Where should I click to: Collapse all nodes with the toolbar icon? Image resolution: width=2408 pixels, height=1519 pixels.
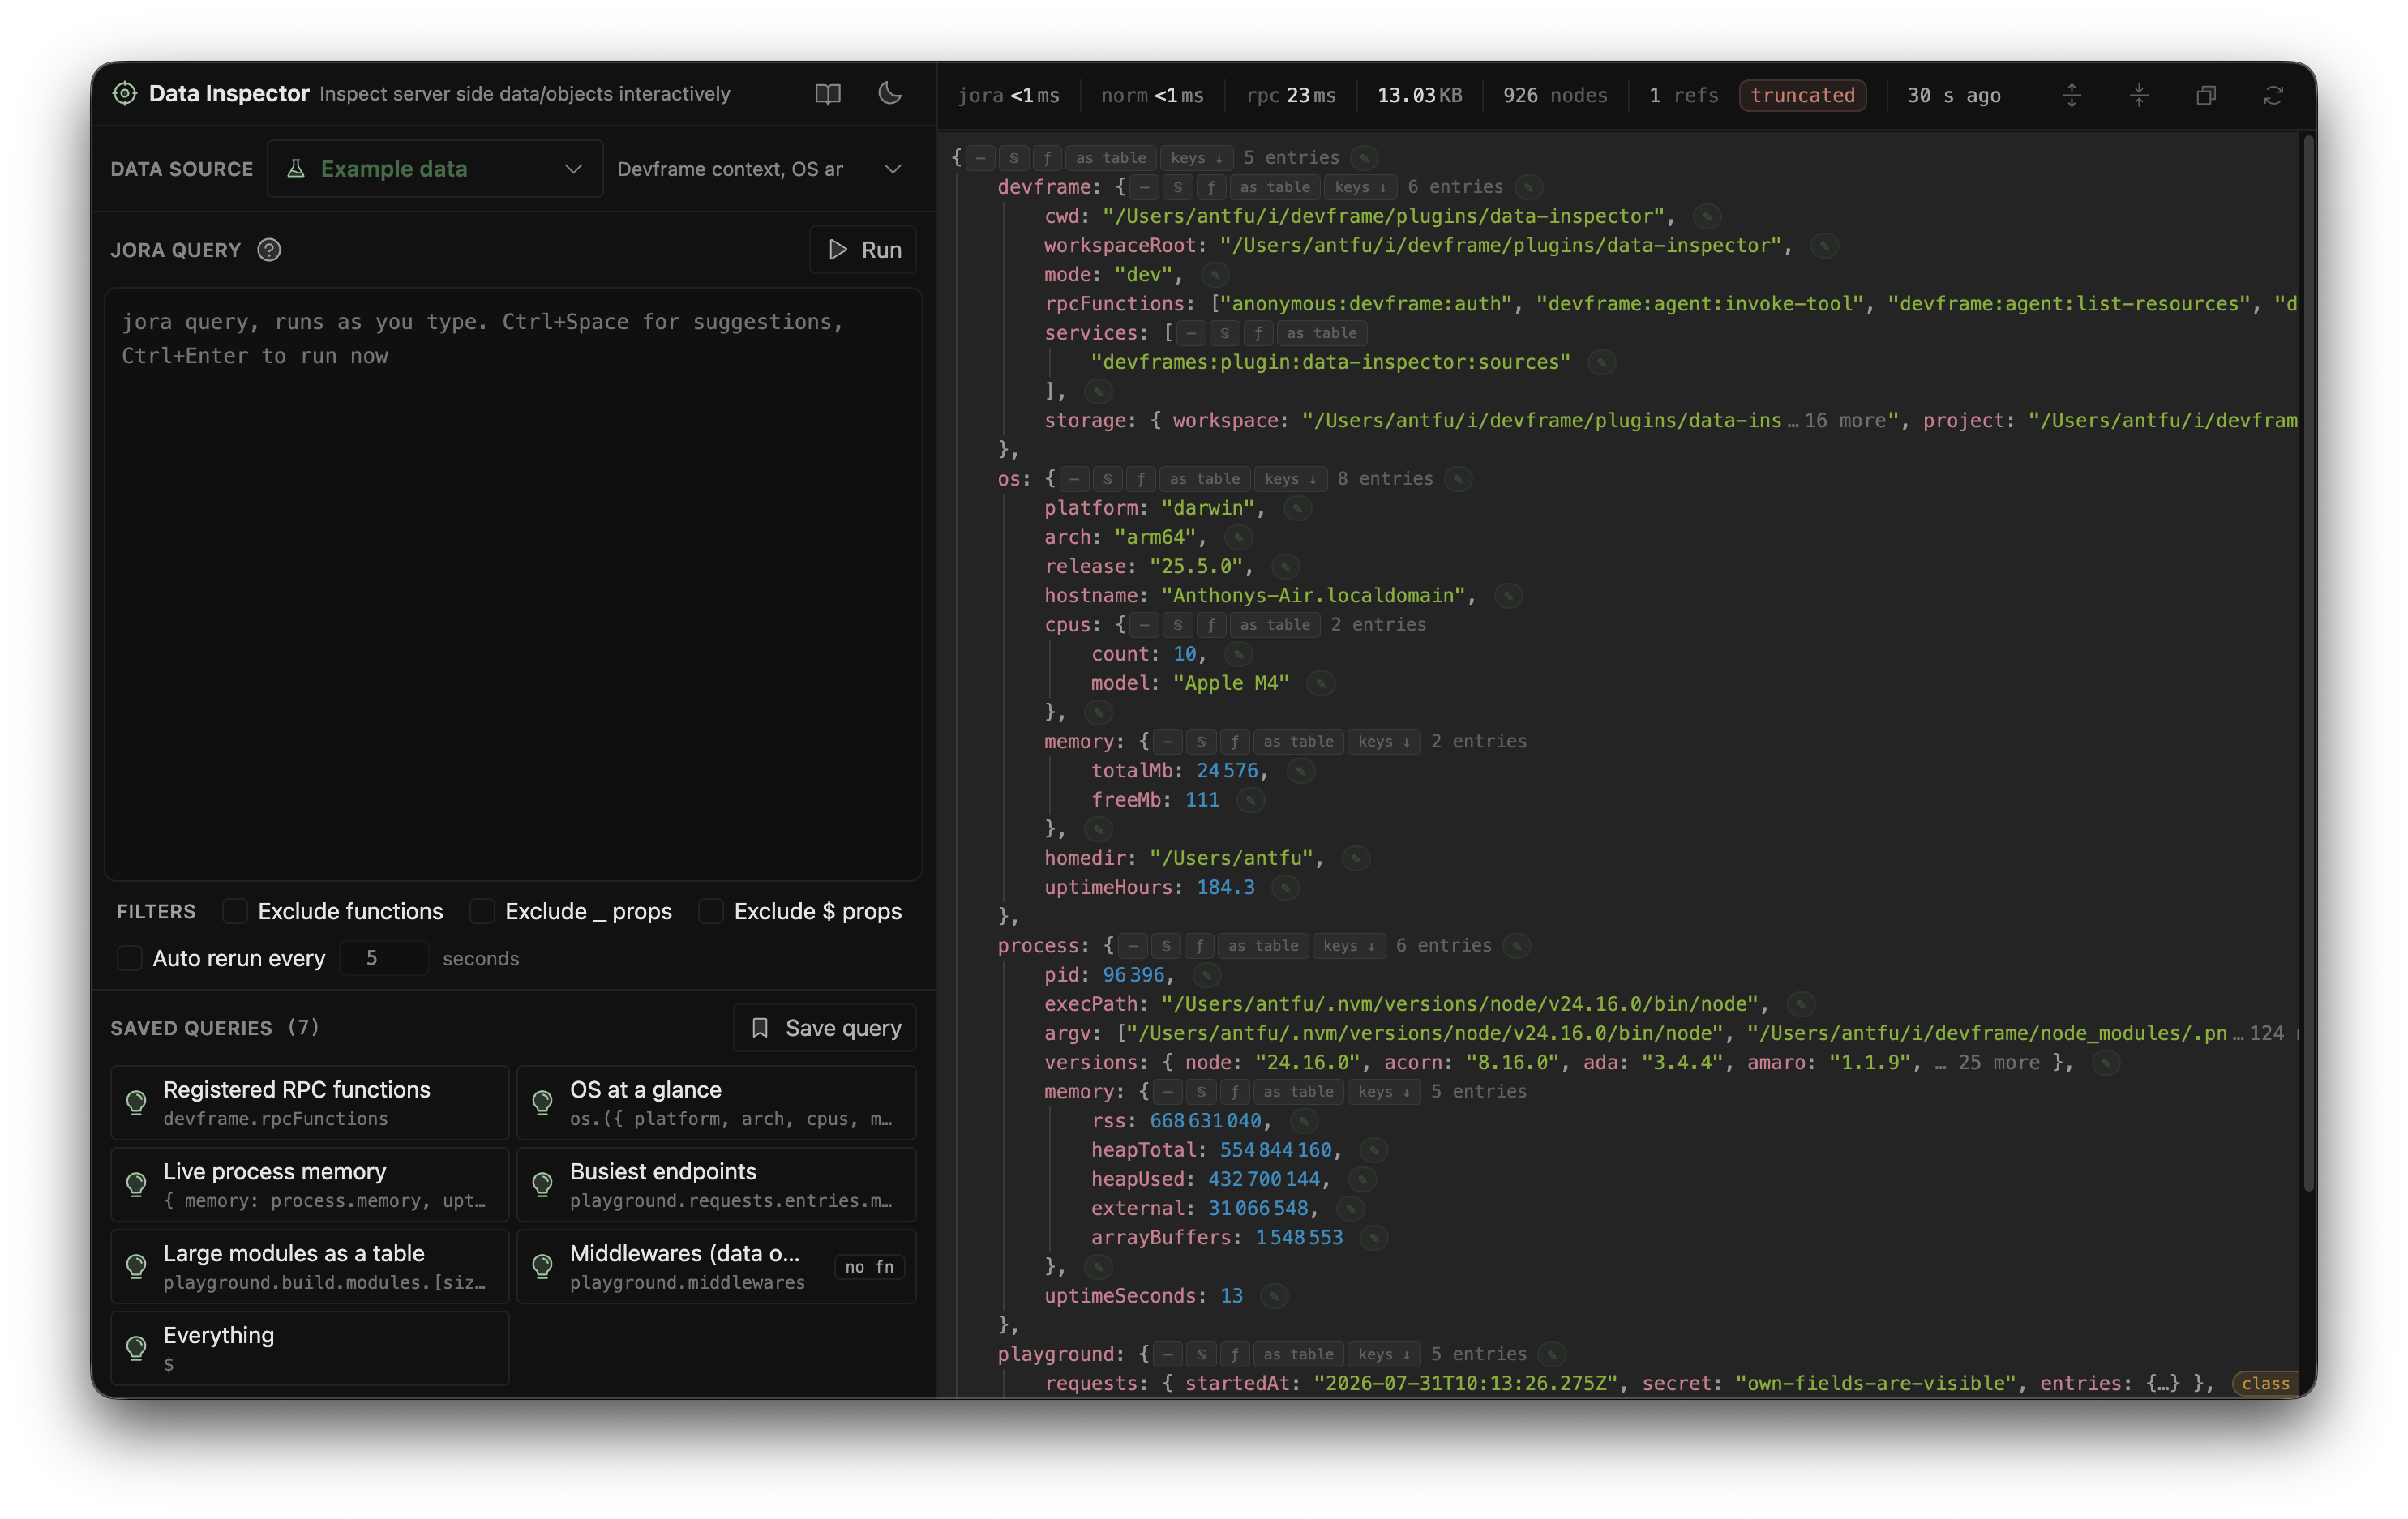click(x=2139, y=95)
